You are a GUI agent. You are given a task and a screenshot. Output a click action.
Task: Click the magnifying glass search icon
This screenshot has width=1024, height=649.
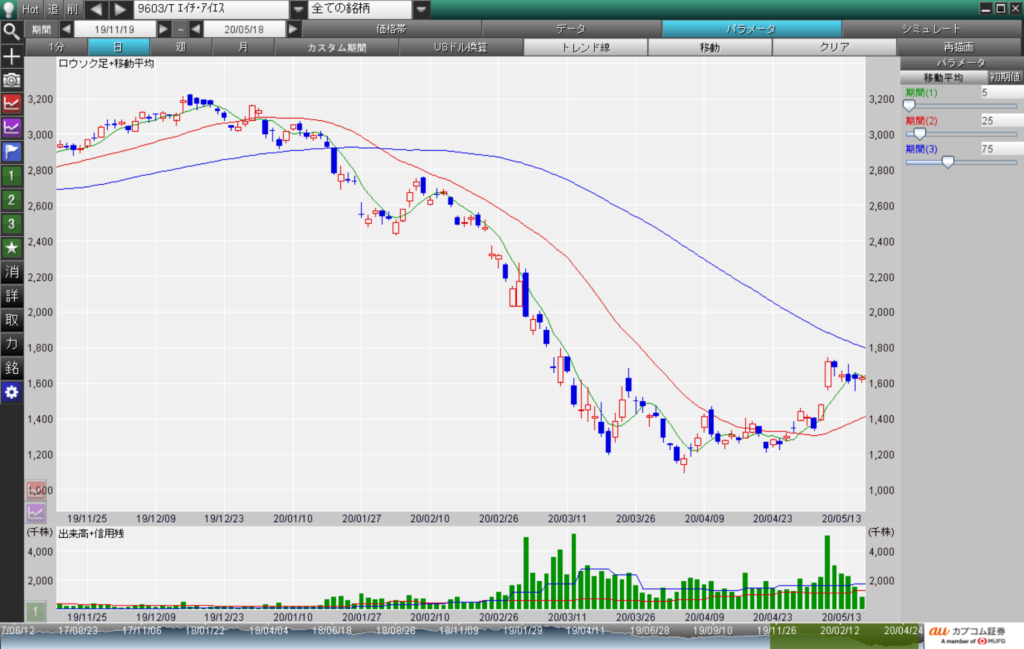11,30
